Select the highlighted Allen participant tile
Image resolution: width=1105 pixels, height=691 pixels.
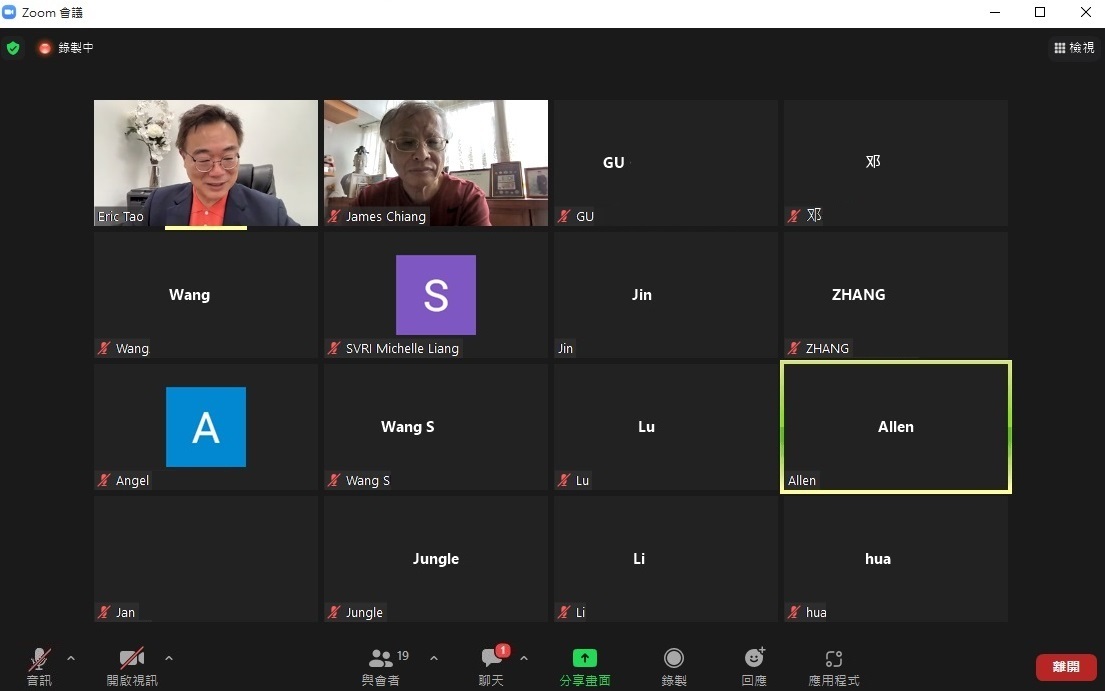(x=896, y=427)
